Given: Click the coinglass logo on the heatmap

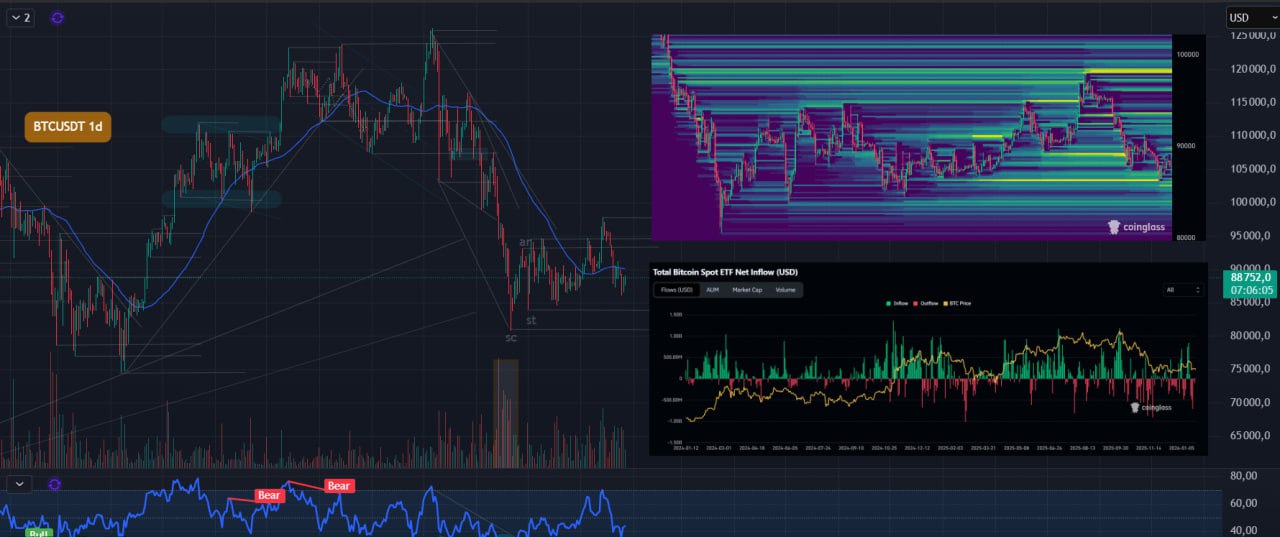Looking at the screenshot, I should point(1138,227).
